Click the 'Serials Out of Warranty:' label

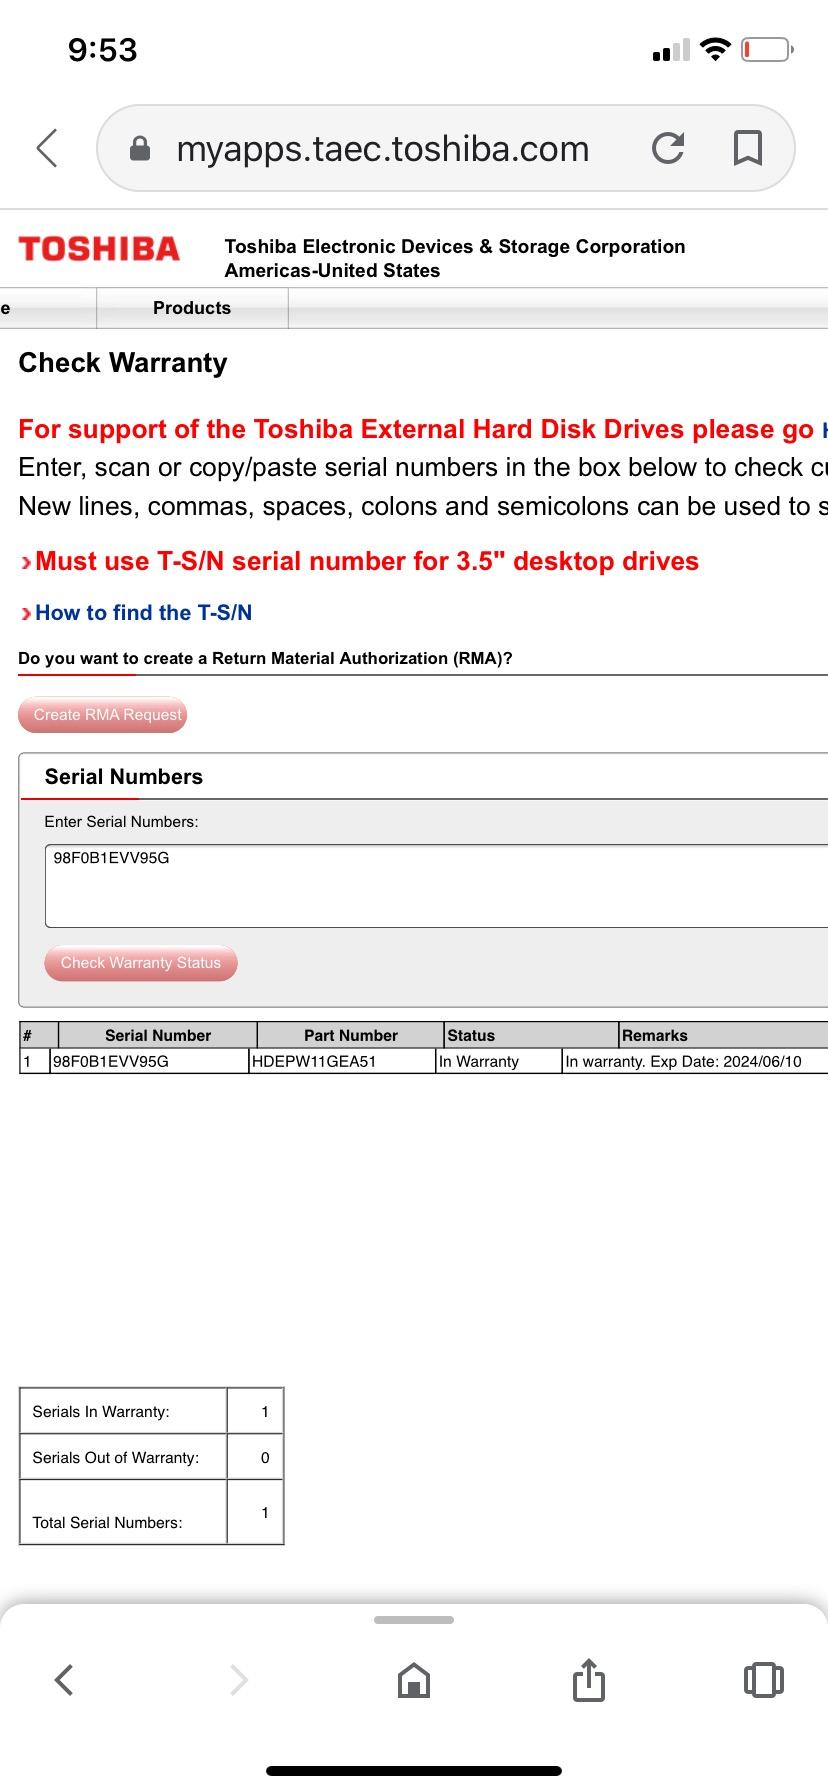(x=116, y=1457)
